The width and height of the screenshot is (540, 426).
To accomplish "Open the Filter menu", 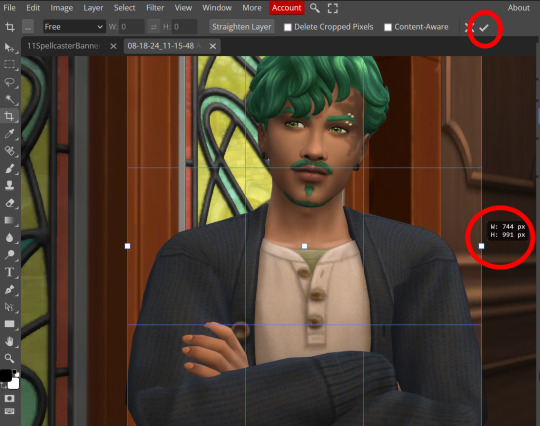I will [x=155, y=8].
